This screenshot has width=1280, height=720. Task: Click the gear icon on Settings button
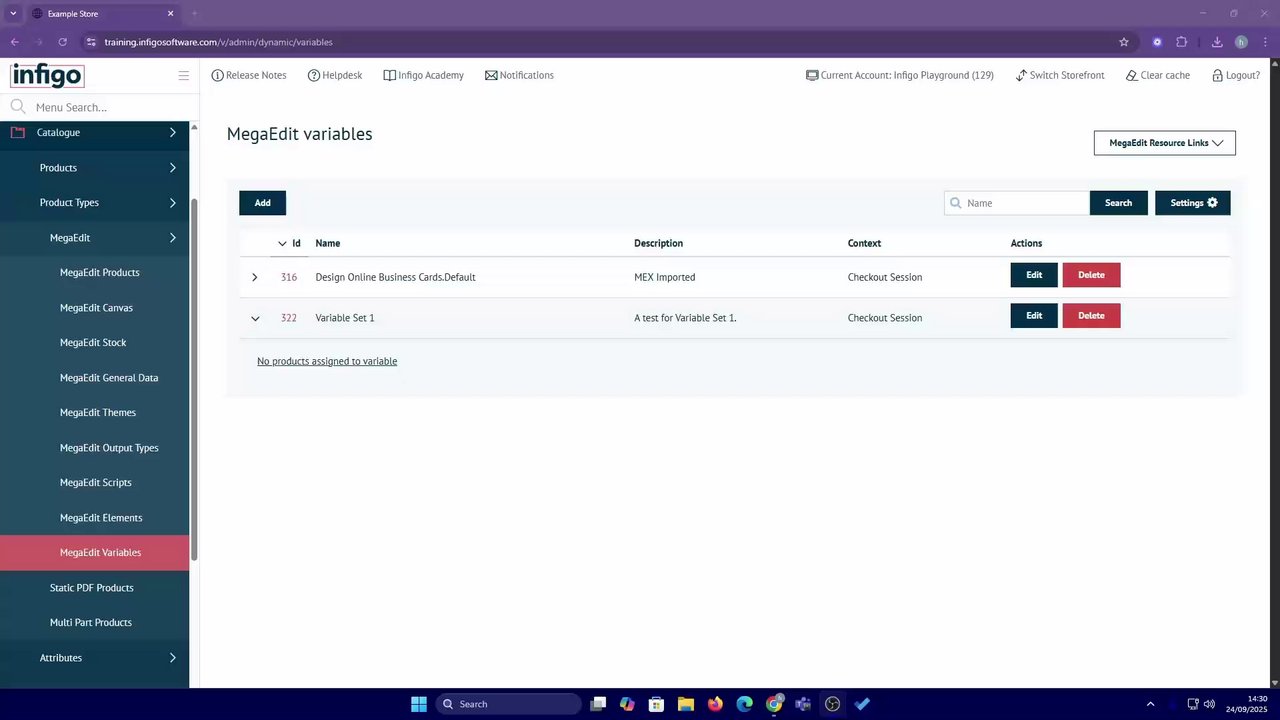1212,203
